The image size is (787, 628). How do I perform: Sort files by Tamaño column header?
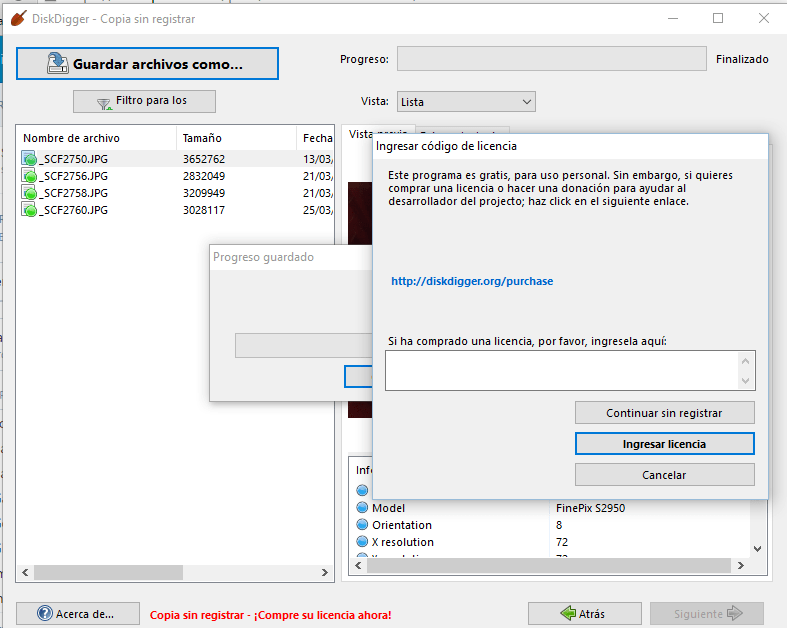point(203,138)
